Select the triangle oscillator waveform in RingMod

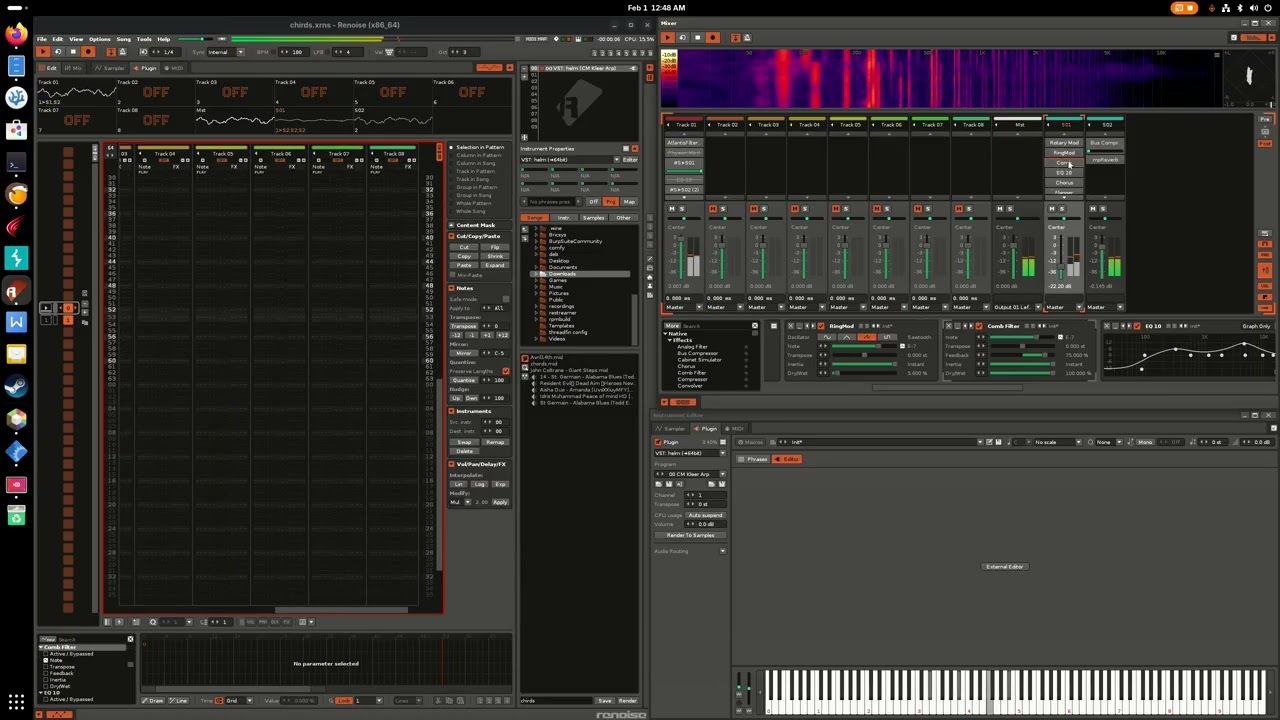(846, 337)
